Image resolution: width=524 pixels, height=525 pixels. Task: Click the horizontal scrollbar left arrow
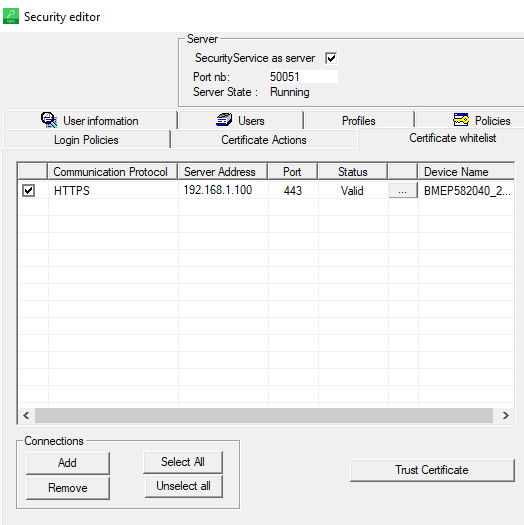coord(26,416)
